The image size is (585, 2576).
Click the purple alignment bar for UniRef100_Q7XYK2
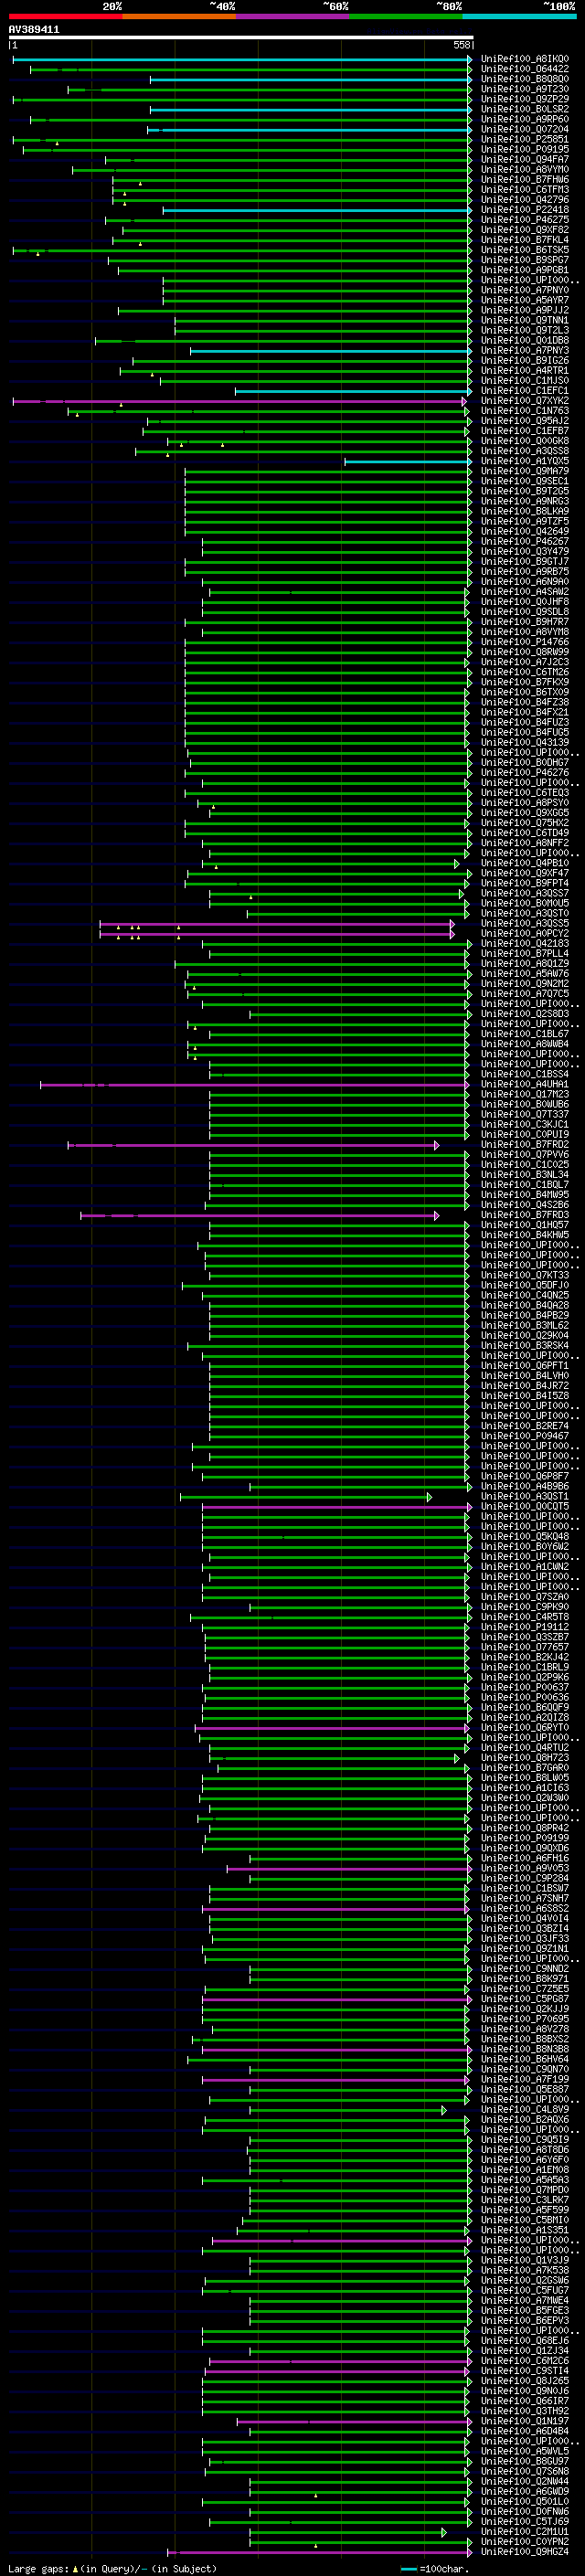(239, 401)
